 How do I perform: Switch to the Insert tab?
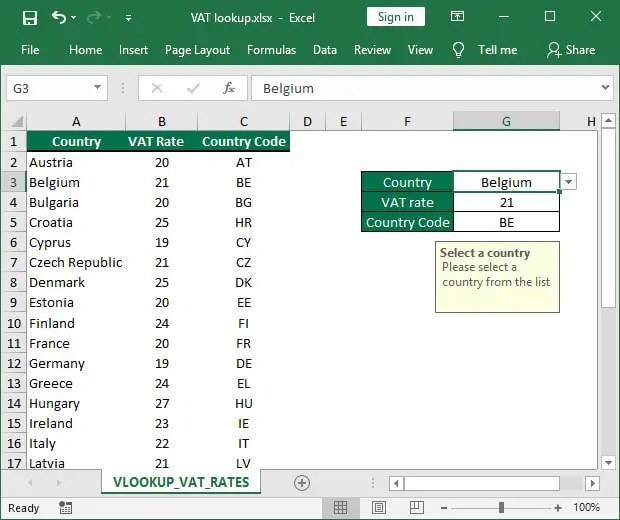coord(133,50)
